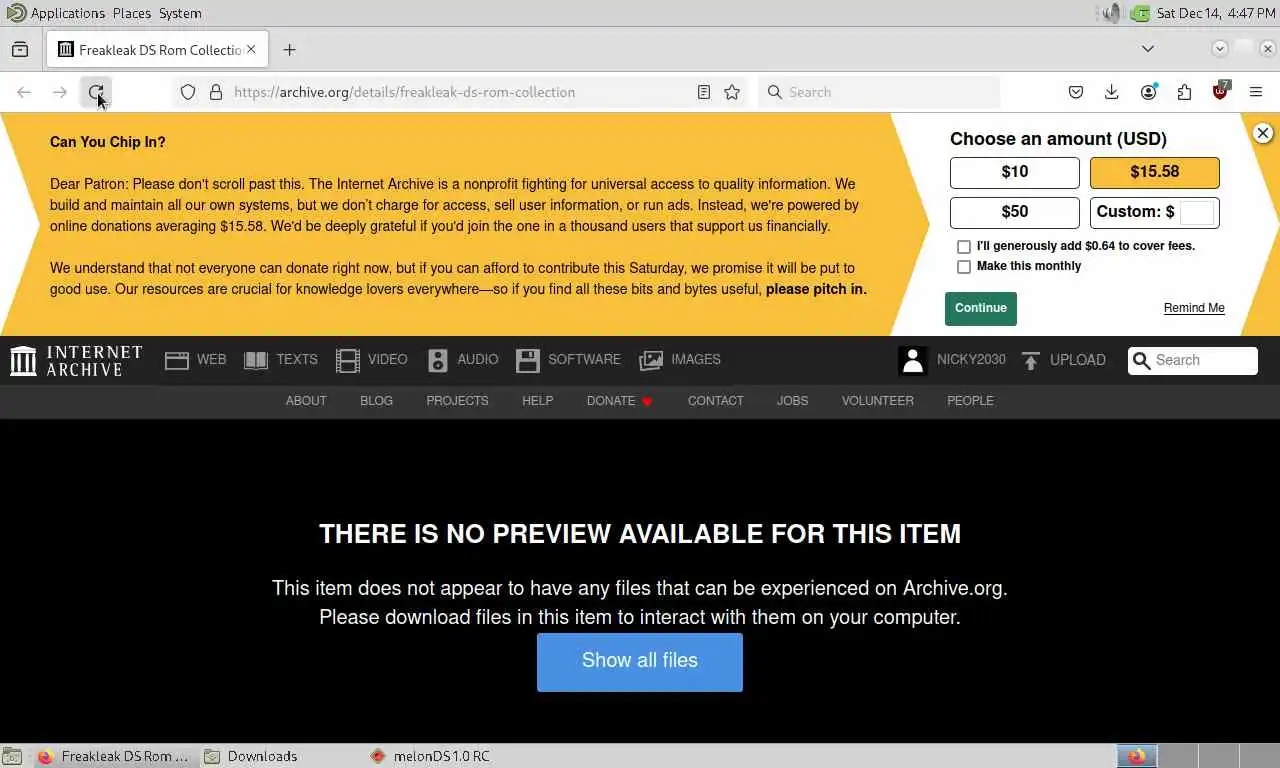Open the SOFTWARE section in Archive navigation

(568, 360)
